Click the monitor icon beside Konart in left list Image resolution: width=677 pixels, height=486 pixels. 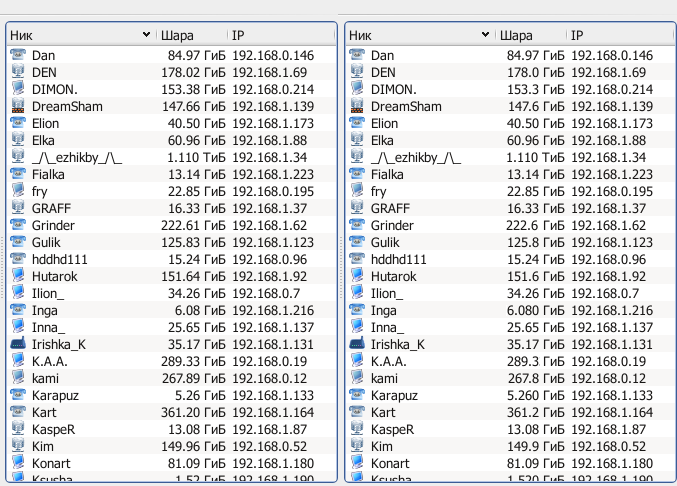[18, 463]
